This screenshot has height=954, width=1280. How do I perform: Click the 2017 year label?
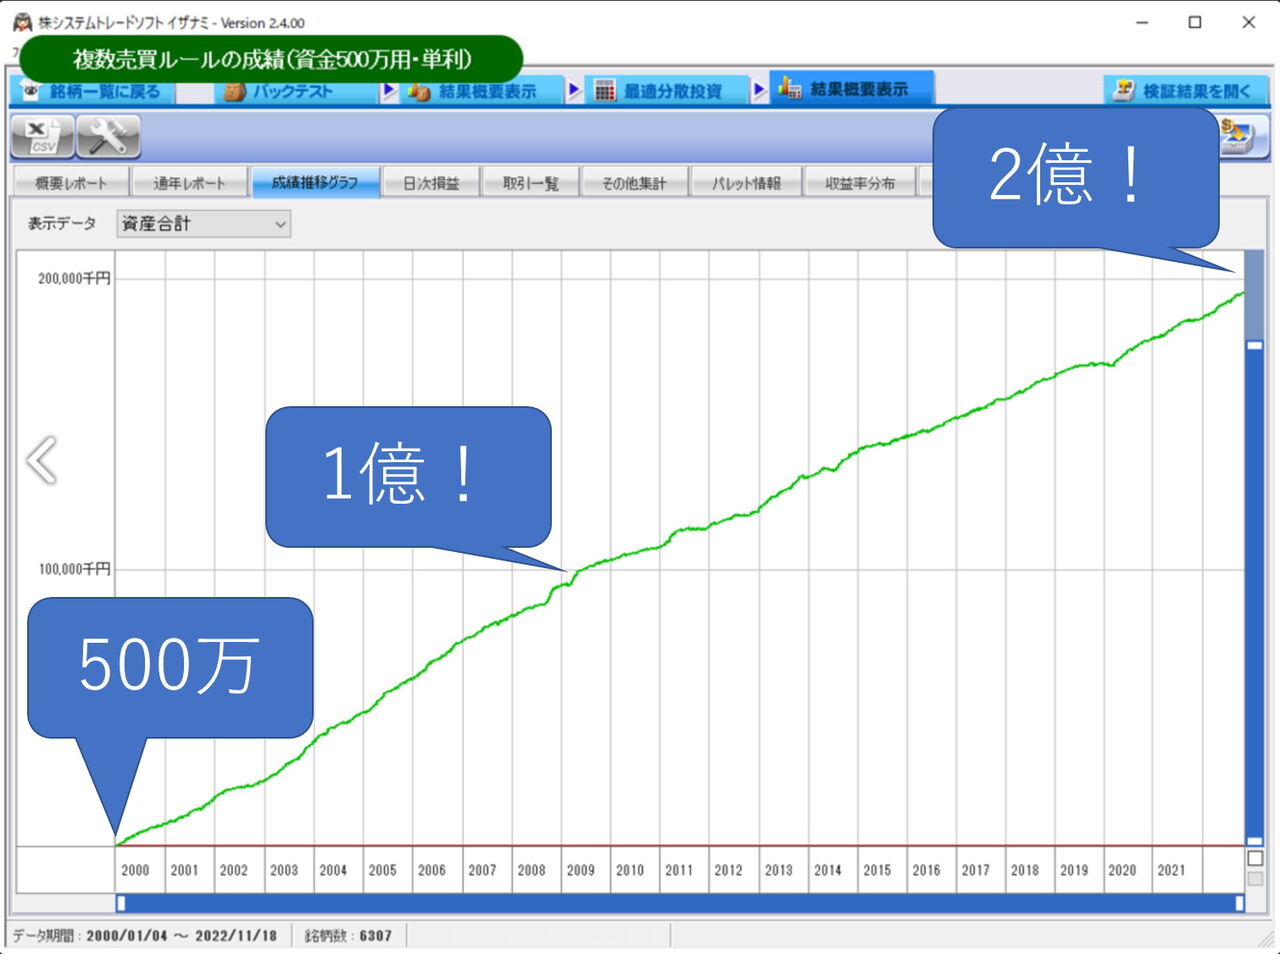pyautogui.click(x=975, y=870)
